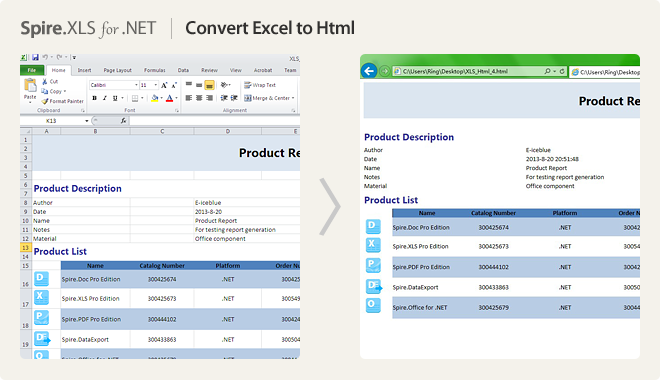660x380 pixels.
Task: Click the Decrease Font Size icon
Action: coord(174,85)
